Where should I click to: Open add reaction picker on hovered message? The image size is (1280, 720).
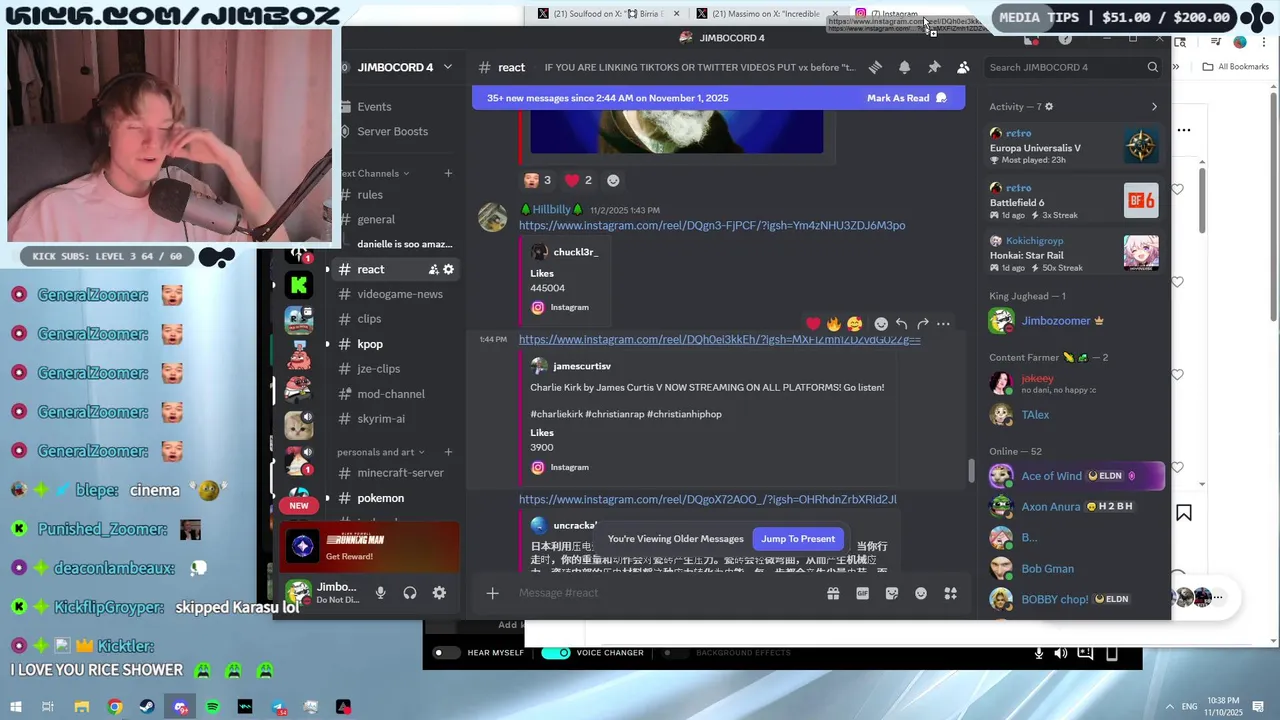coord(881,324)
